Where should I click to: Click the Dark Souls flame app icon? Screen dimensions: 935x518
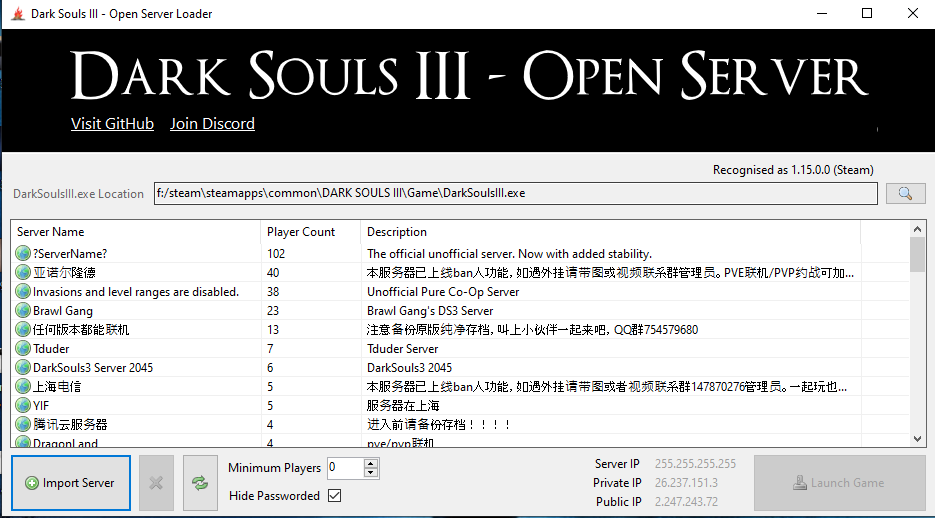tap(18, 13)
